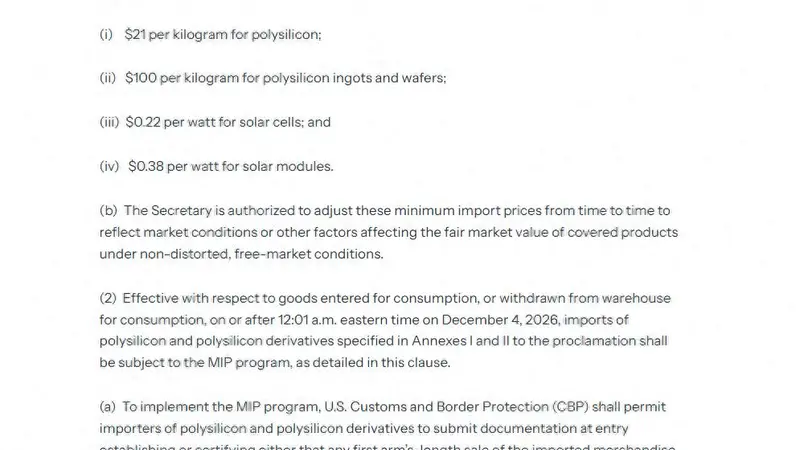The image size is (800, 450).
Task: Click the word "Secretary" in paragraph (b)
Action: (181, 211)
